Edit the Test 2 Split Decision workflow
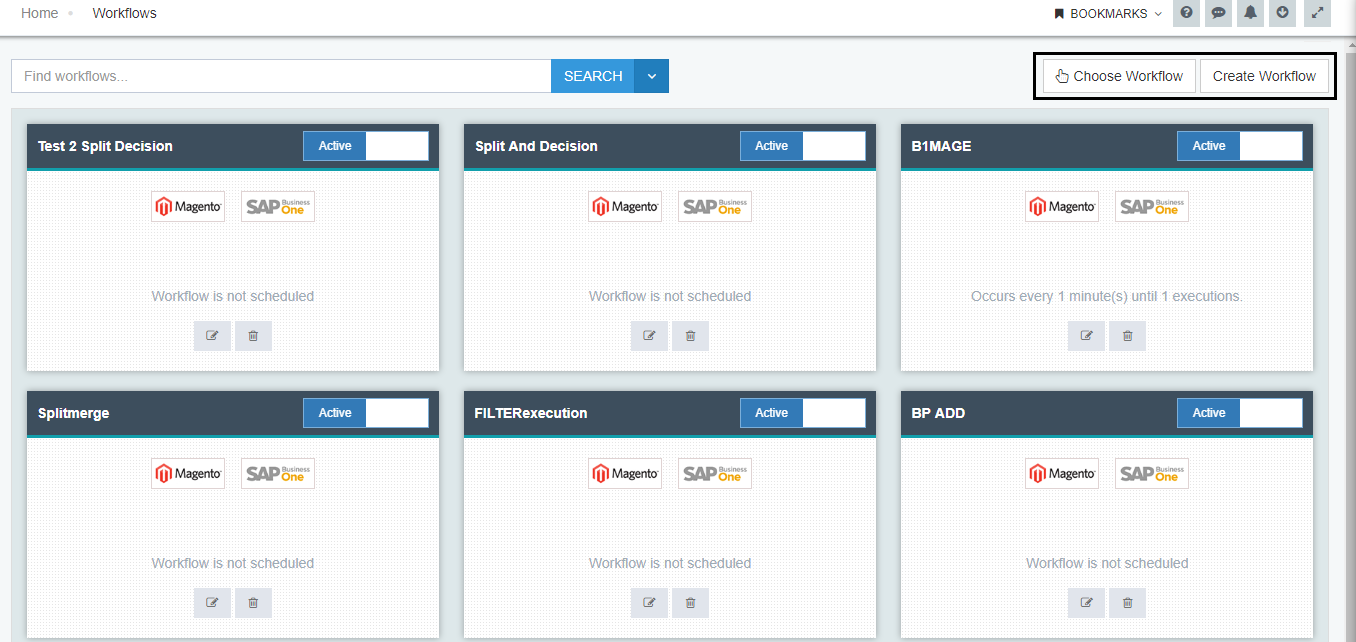The width and height of the screenshot is (1356, 642). click(212, 336)
